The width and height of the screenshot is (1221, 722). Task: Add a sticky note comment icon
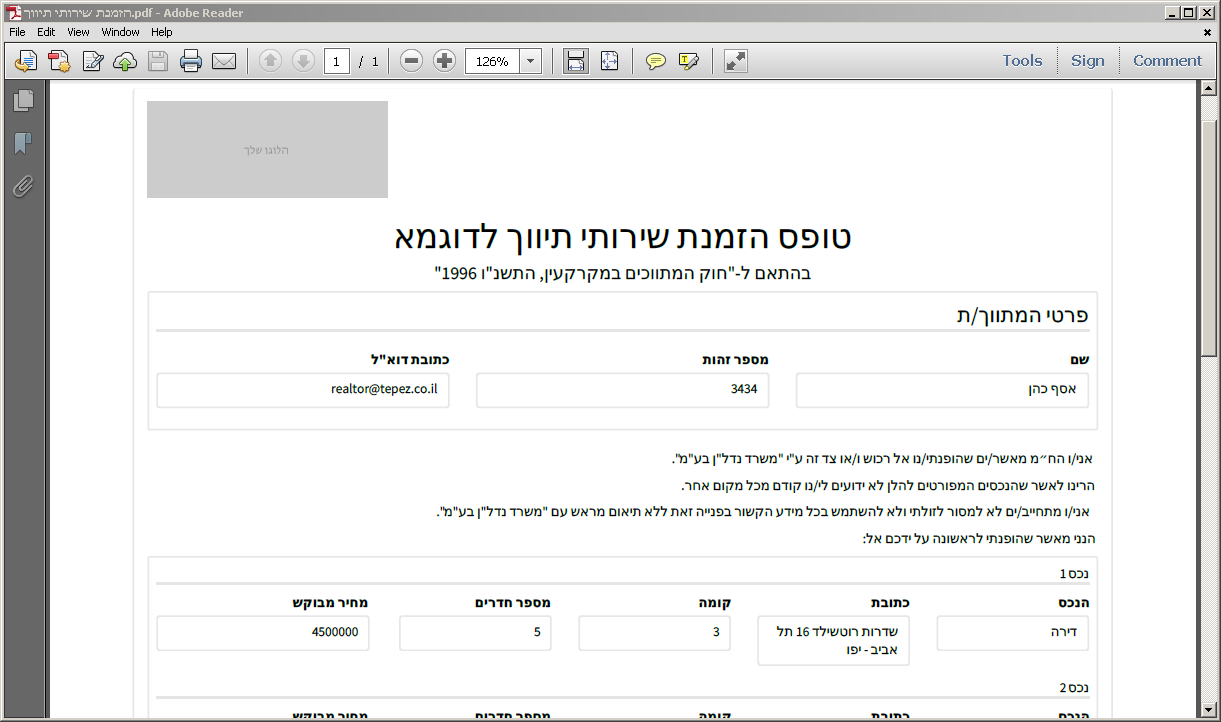[656, 61]
